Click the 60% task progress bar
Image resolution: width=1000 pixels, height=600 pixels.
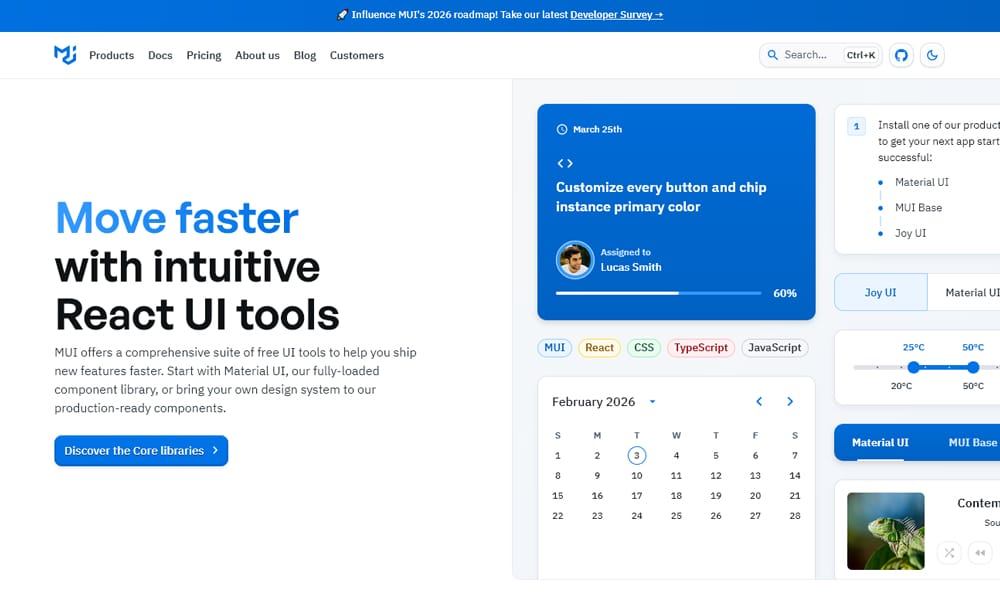[659, 293]
